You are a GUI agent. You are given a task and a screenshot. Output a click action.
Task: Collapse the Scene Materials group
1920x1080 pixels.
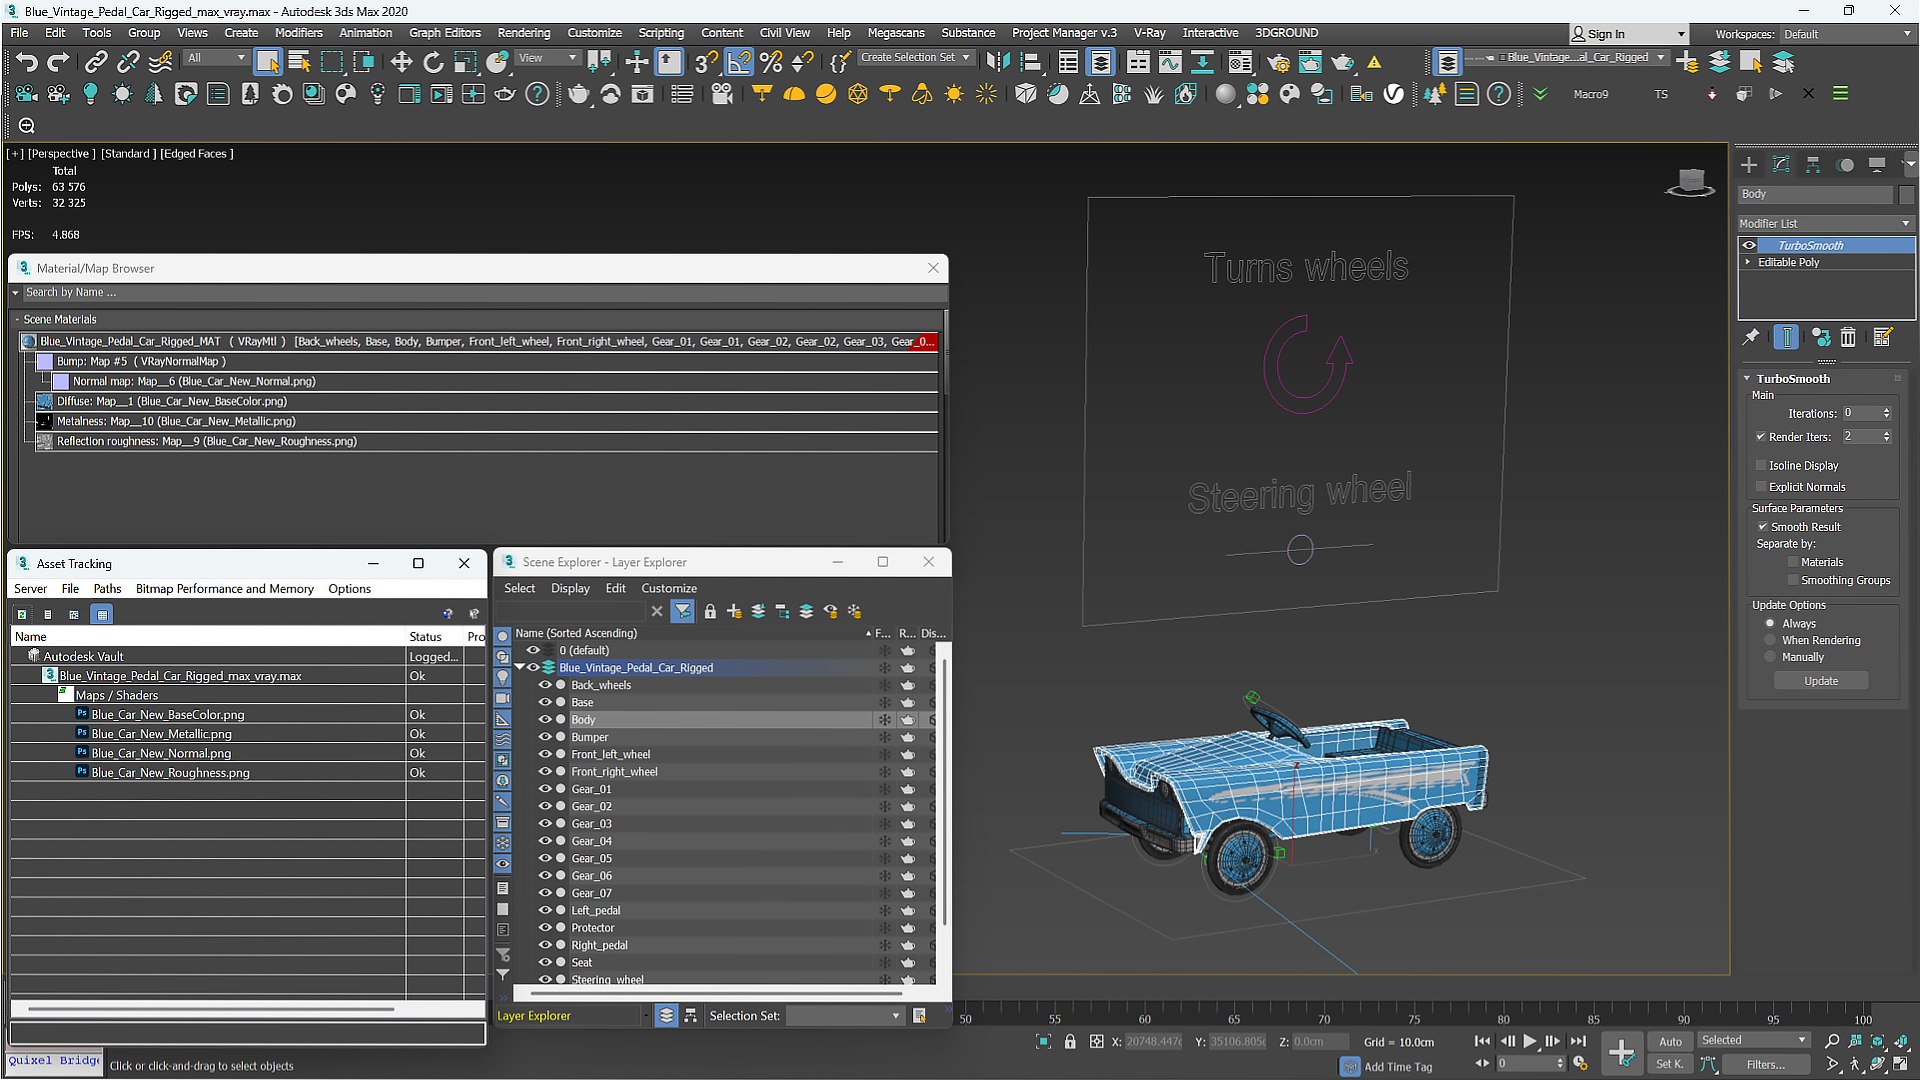pyautogui.click(x=17, y=320)
